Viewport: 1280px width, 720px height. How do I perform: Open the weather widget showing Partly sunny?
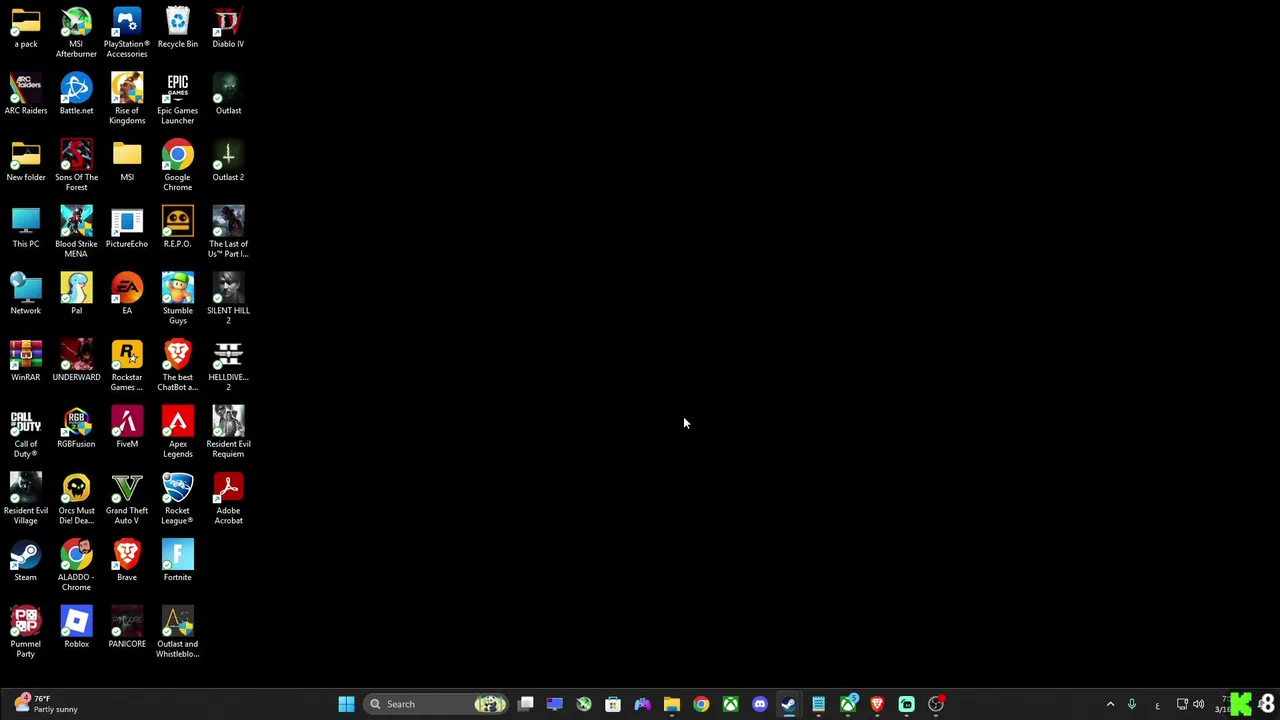(x=46, y=704)
